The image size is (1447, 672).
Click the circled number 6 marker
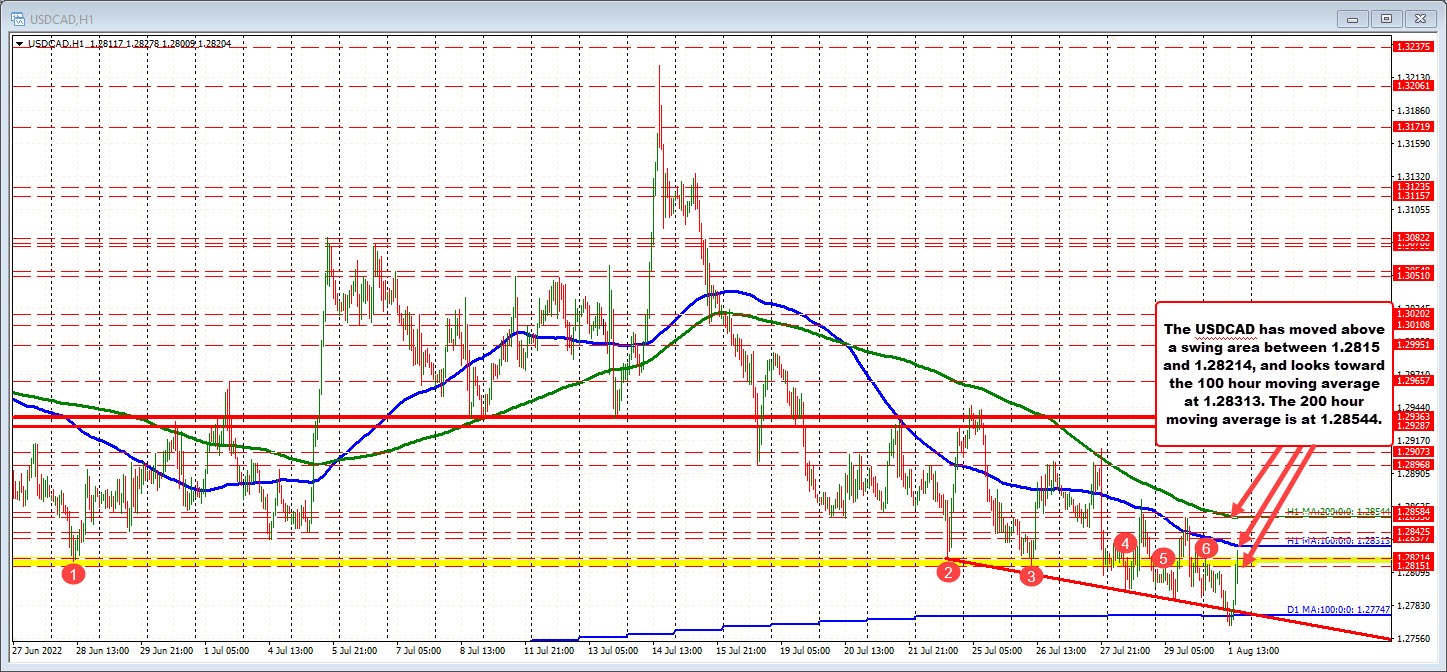click(1207, 548)
